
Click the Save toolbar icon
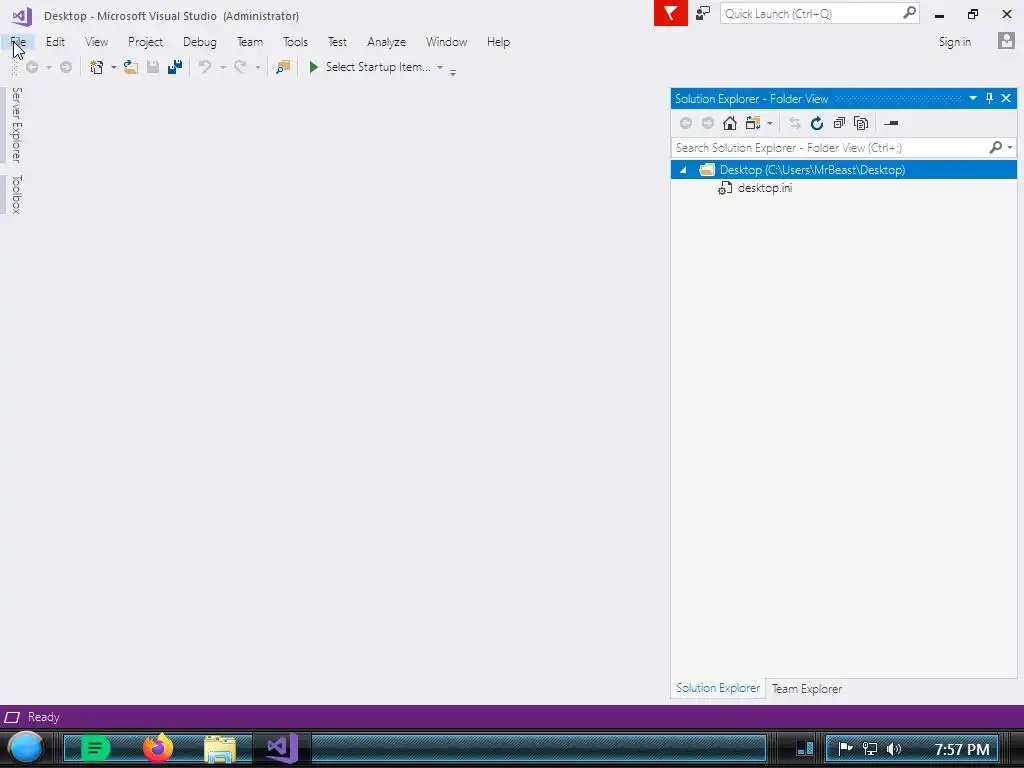click(153, 67)
